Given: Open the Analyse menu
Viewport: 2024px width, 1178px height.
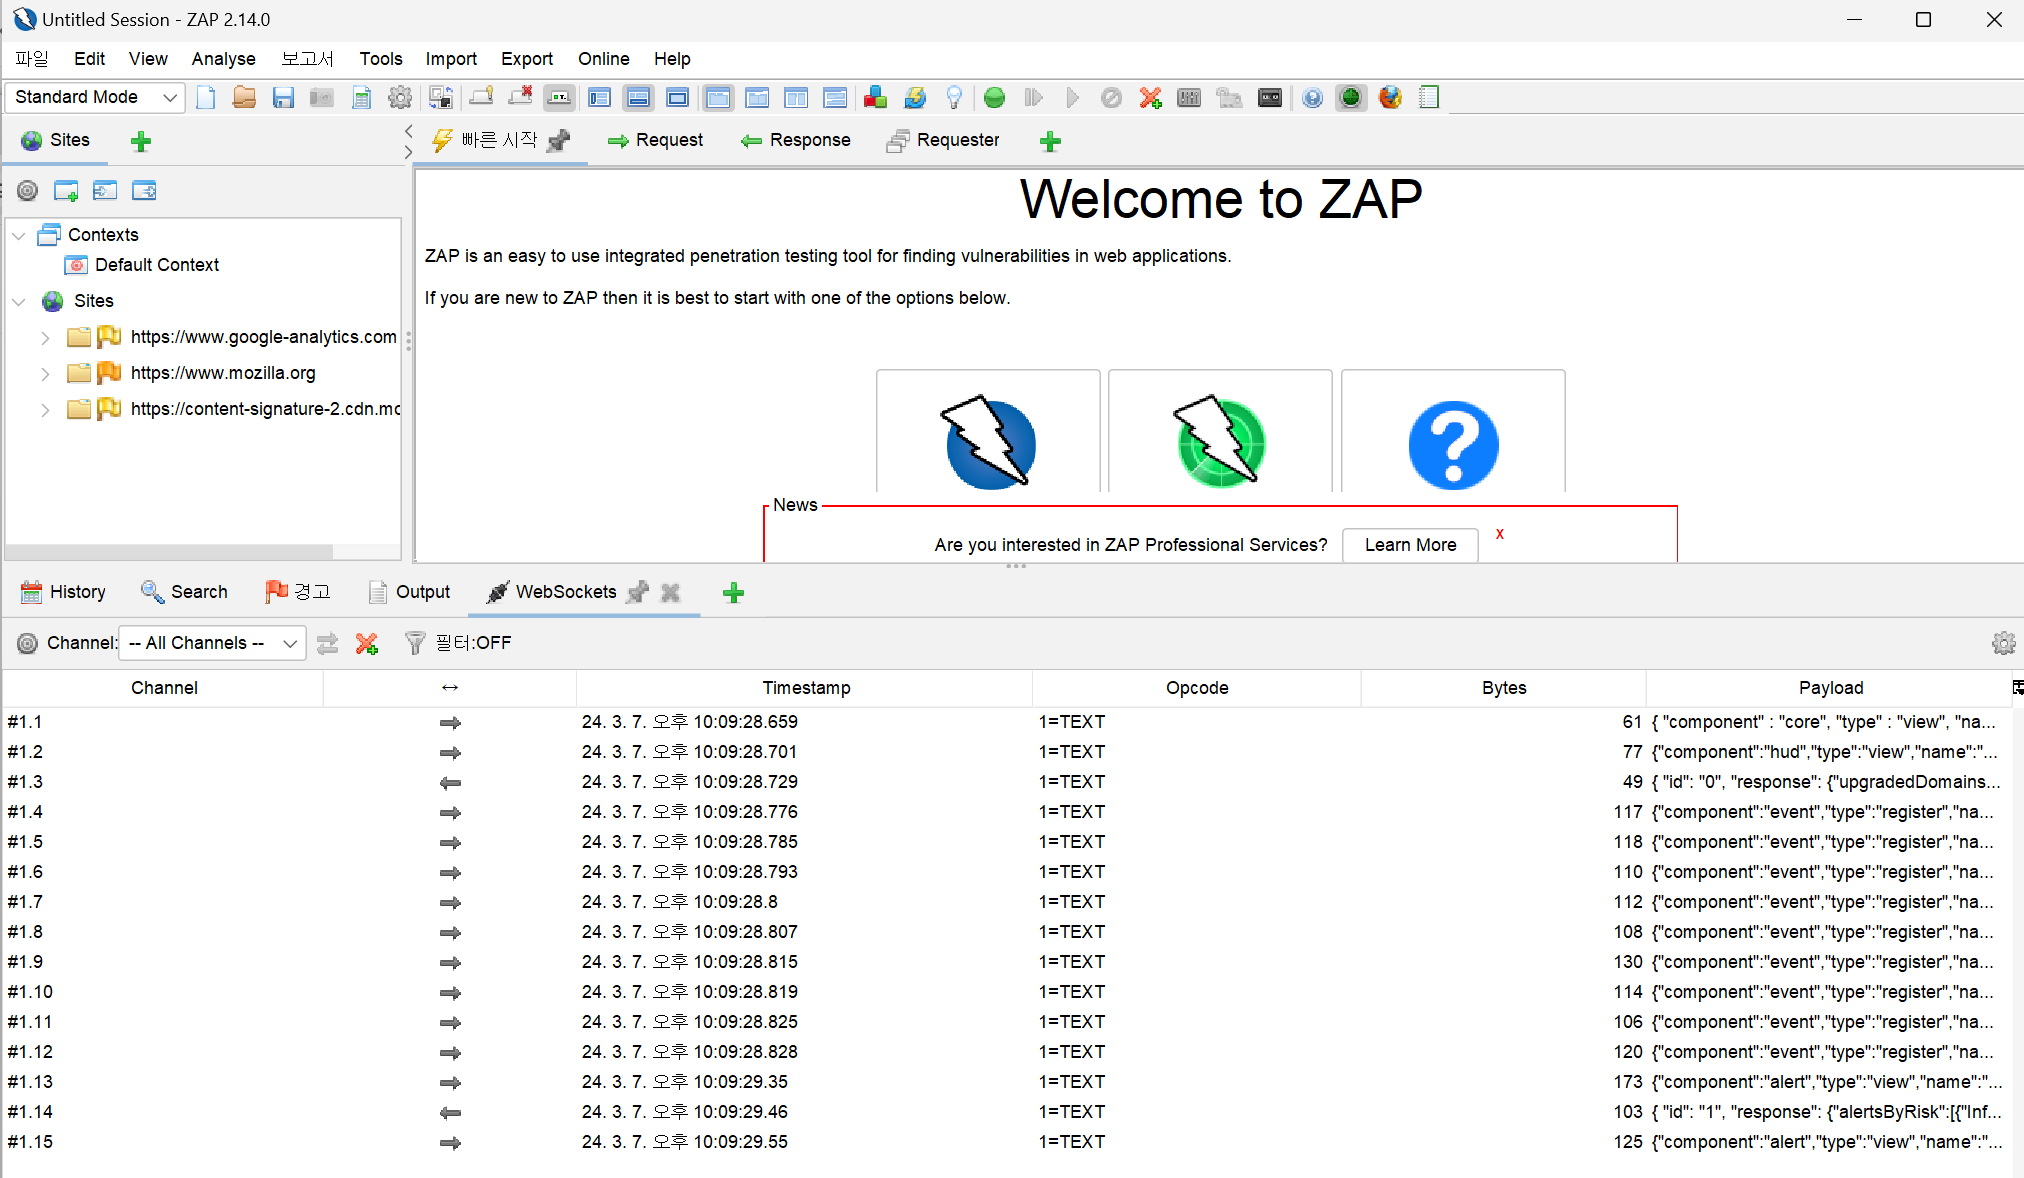Looking at the screenshot, I should click(x=223, y=59).
